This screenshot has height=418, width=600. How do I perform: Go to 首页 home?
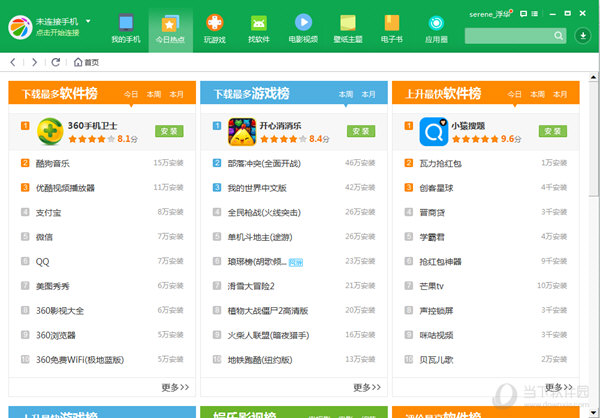pyautogui.click(x=86, y=62)
